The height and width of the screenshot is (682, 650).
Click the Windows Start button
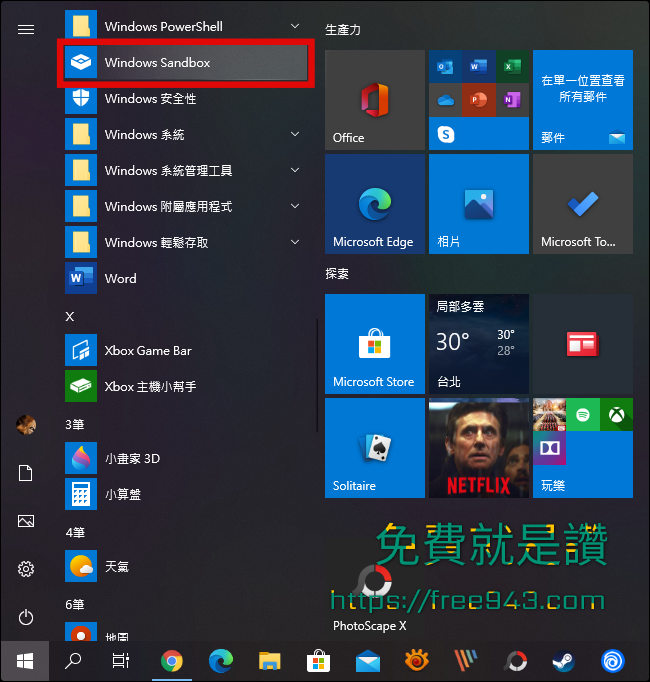tap(25, 661)
